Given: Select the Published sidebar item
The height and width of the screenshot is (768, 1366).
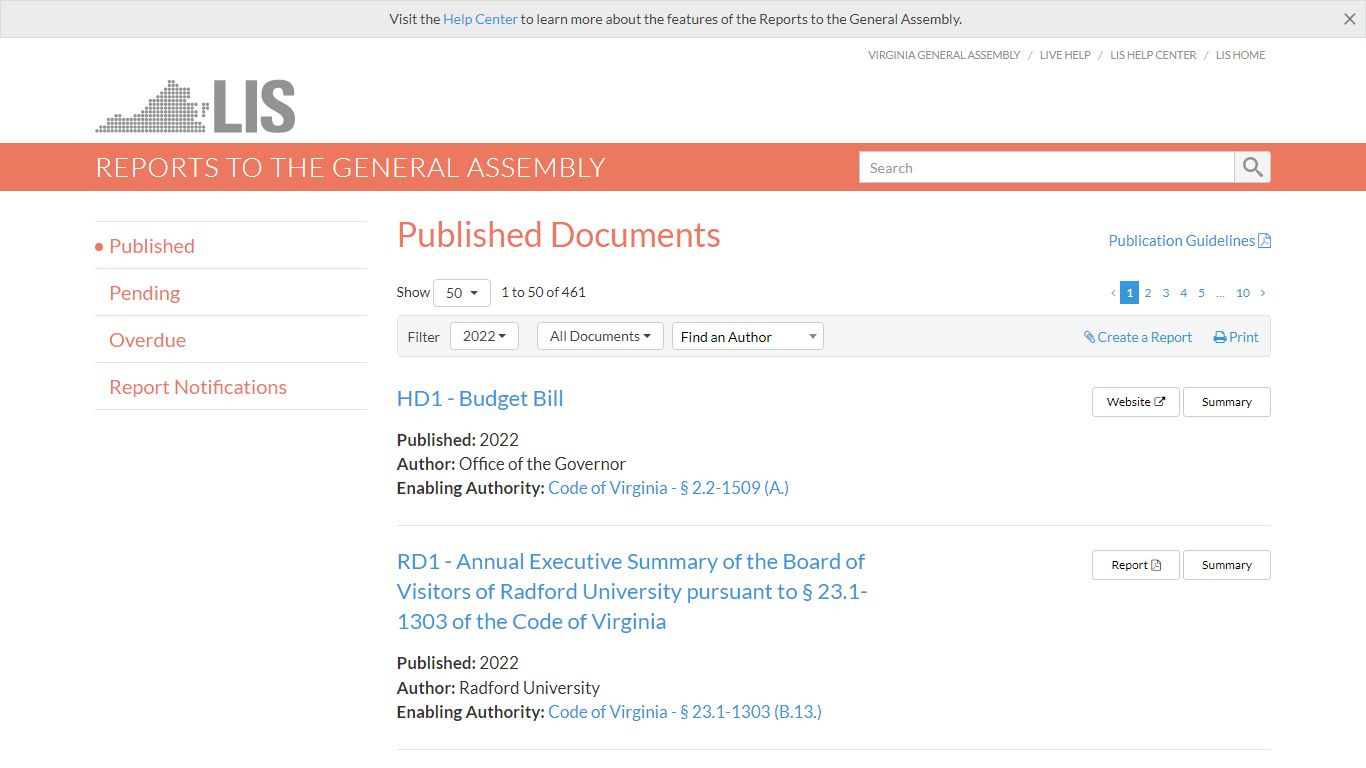Looking at the screenshot, I should 152,246.
